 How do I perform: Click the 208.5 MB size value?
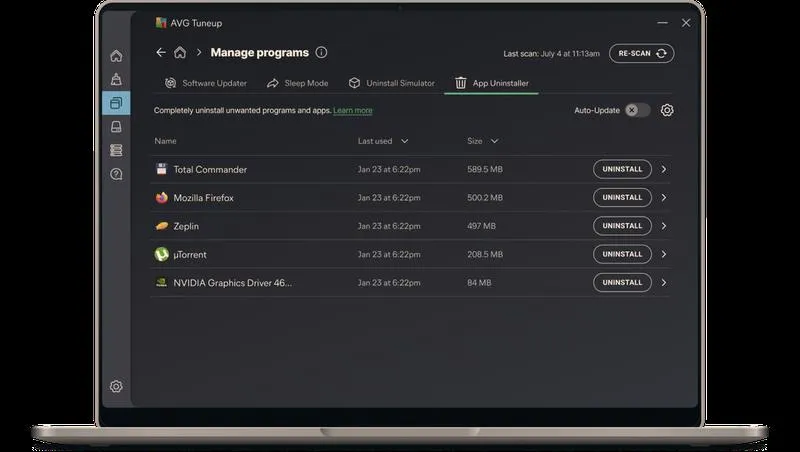485,254
